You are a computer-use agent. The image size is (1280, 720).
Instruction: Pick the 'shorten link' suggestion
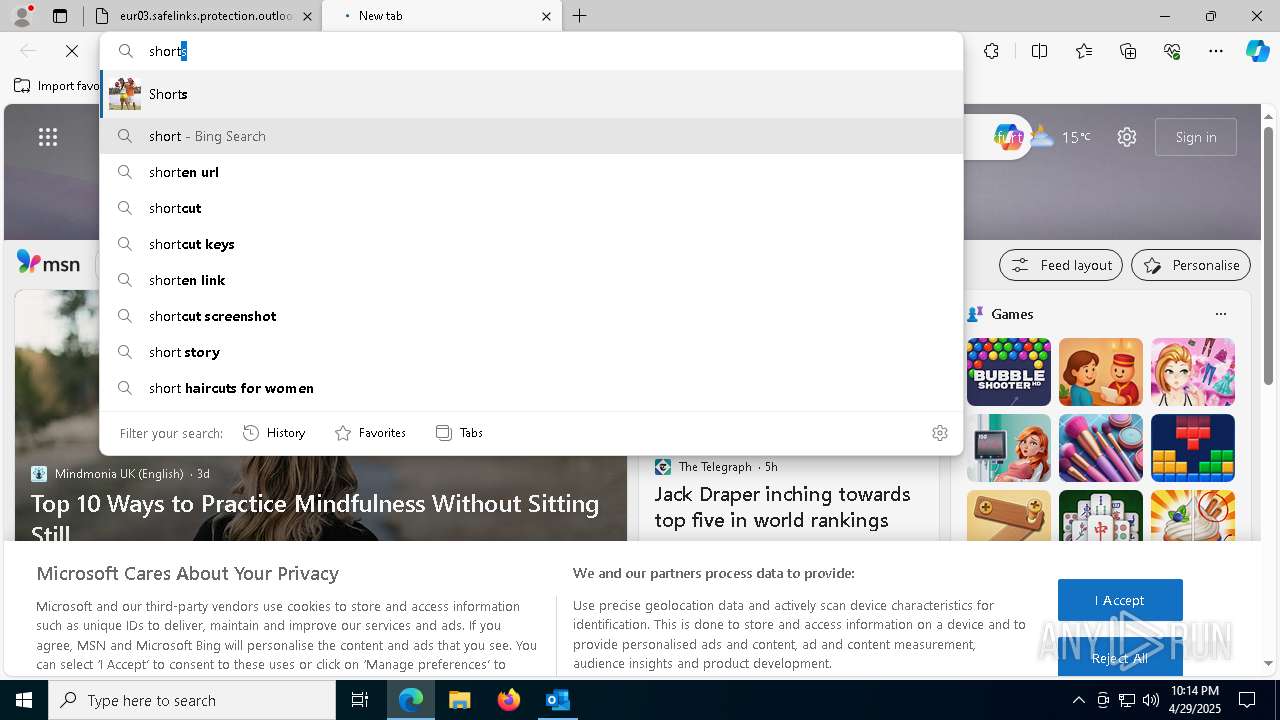pos(531,280)
